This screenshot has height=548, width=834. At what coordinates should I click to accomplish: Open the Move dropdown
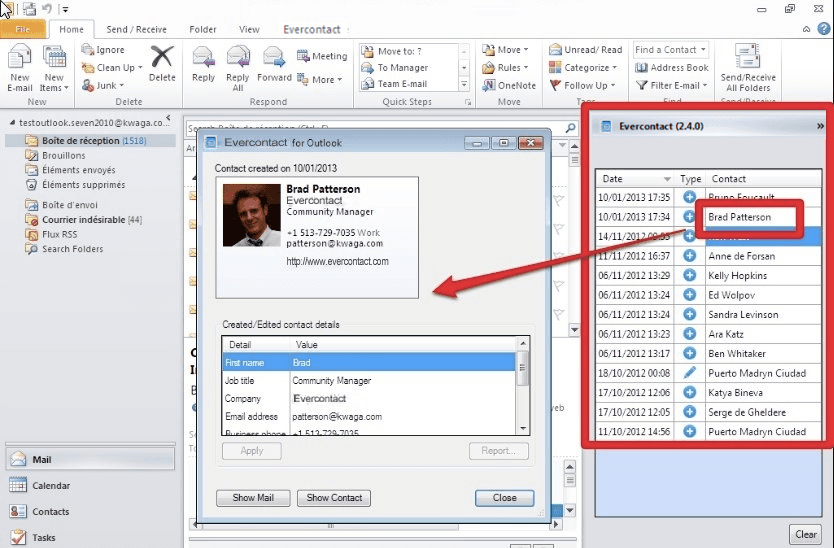pos(505,49)
